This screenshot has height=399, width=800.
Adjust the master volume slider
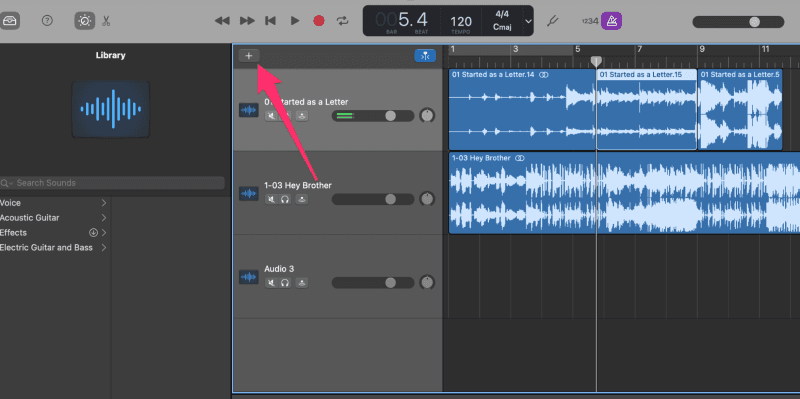point(738,22)
